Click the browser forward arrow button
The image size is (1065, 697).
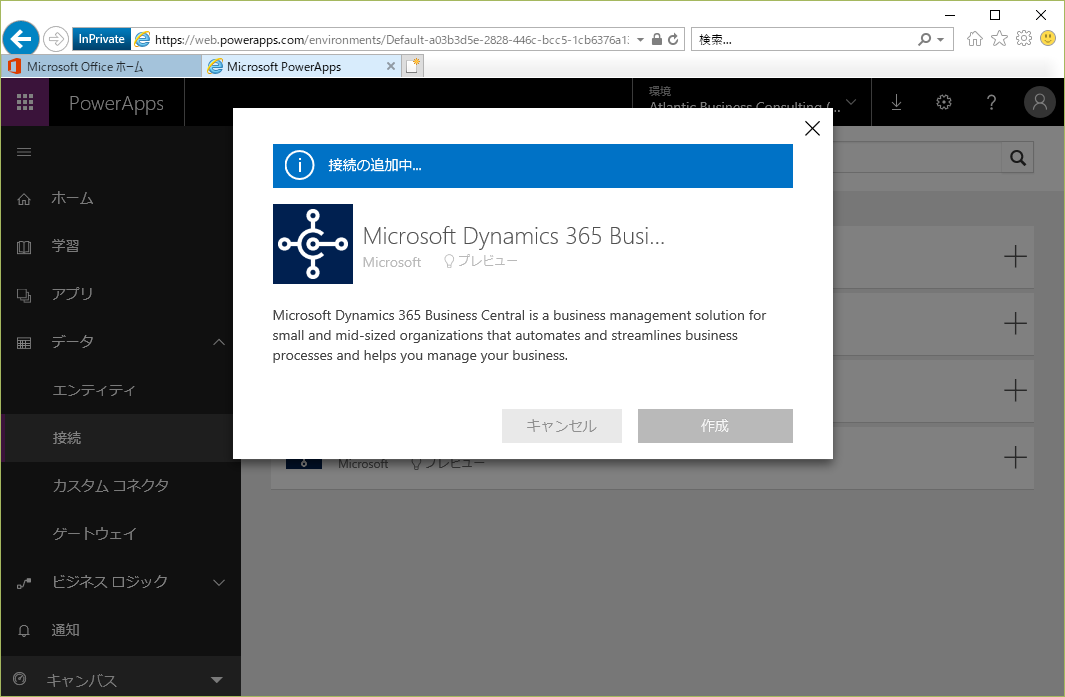(56, 39)
